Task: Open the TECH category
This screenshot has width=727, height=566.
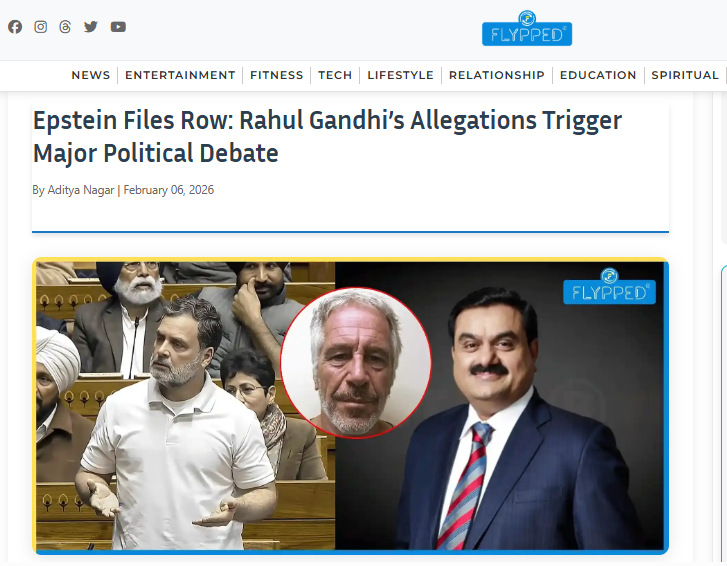Action: click(x=335, y=75)
